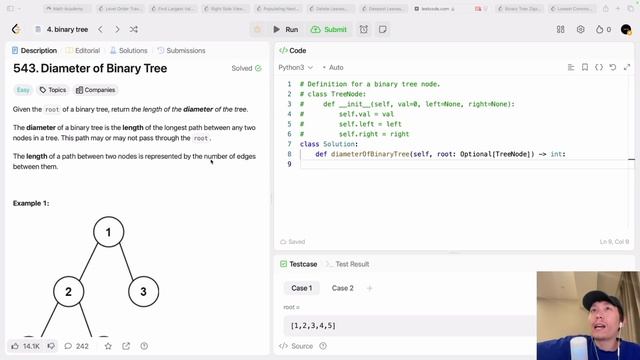Add a new test case with plus

tap(369, 288)
